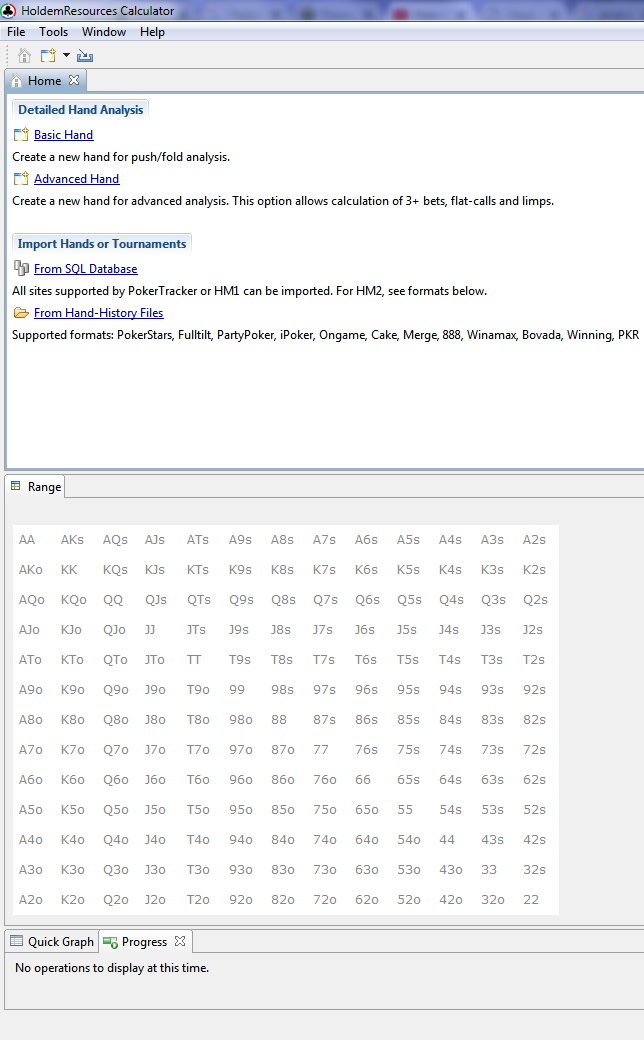This screenshot has height=1040, width=644.
Task: Select the KQo cell in range grid
Action: tap(74, 600)
